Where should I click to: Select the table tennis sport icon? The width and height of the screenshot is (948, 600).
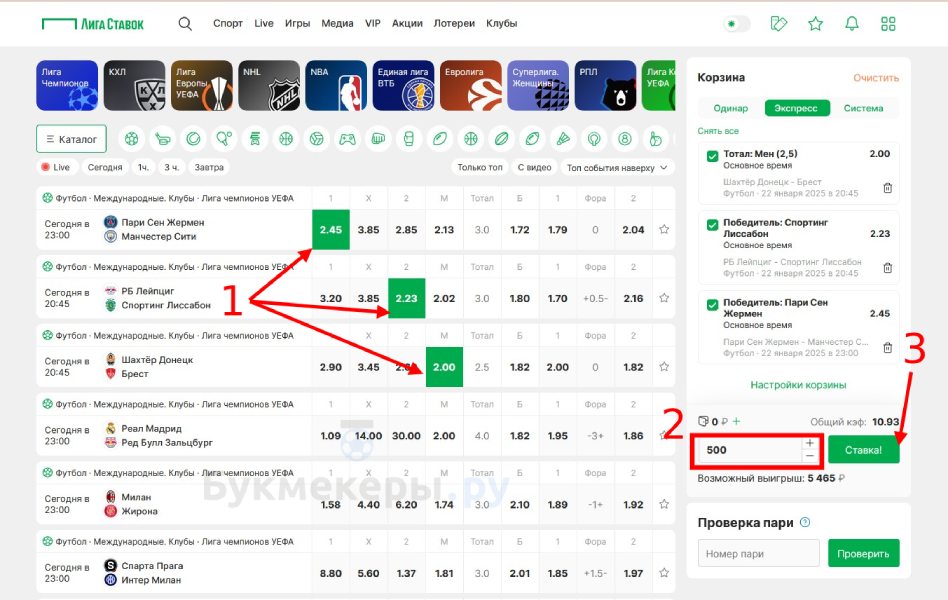click(224, 139)
